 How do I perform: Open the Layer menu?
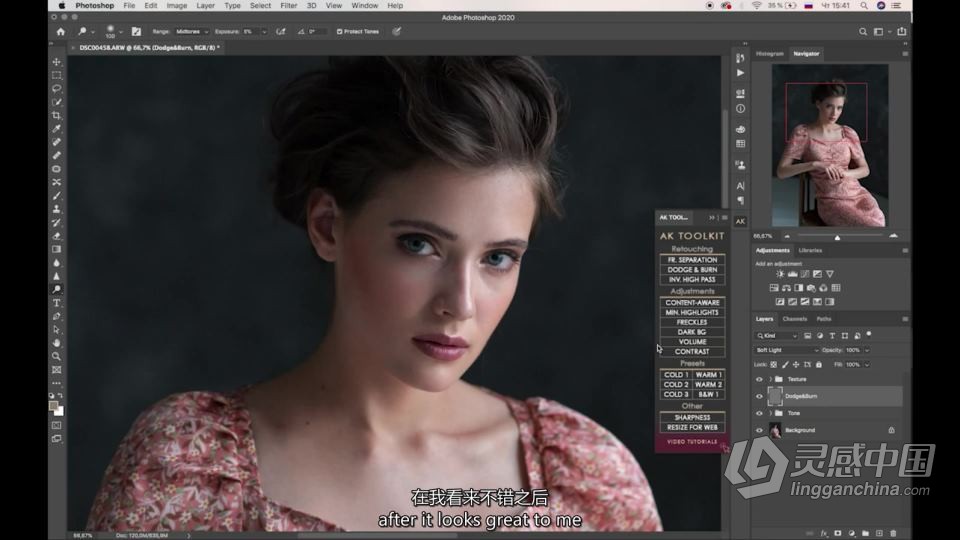pos(205,6)
